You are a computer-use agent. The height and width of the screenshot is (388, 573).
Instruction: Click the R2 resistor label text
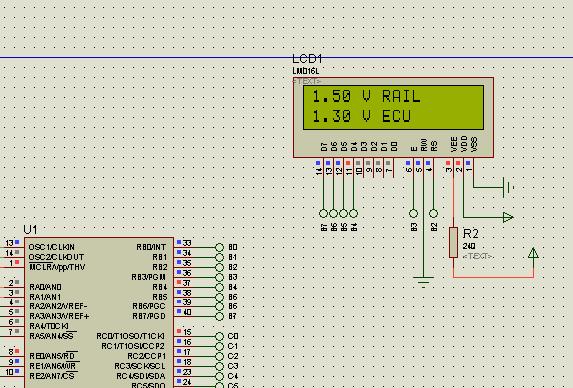(x=470, y=233)
